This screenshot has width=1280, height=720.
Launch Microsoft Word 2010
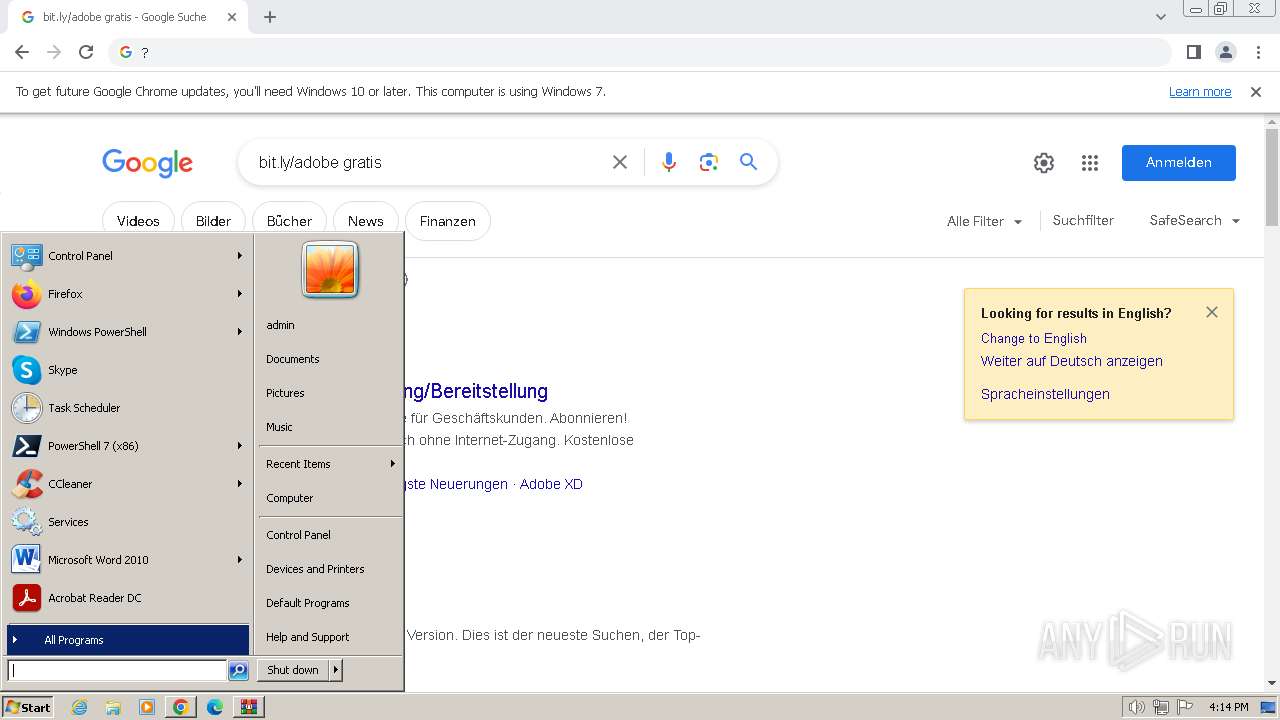[127, 560]
